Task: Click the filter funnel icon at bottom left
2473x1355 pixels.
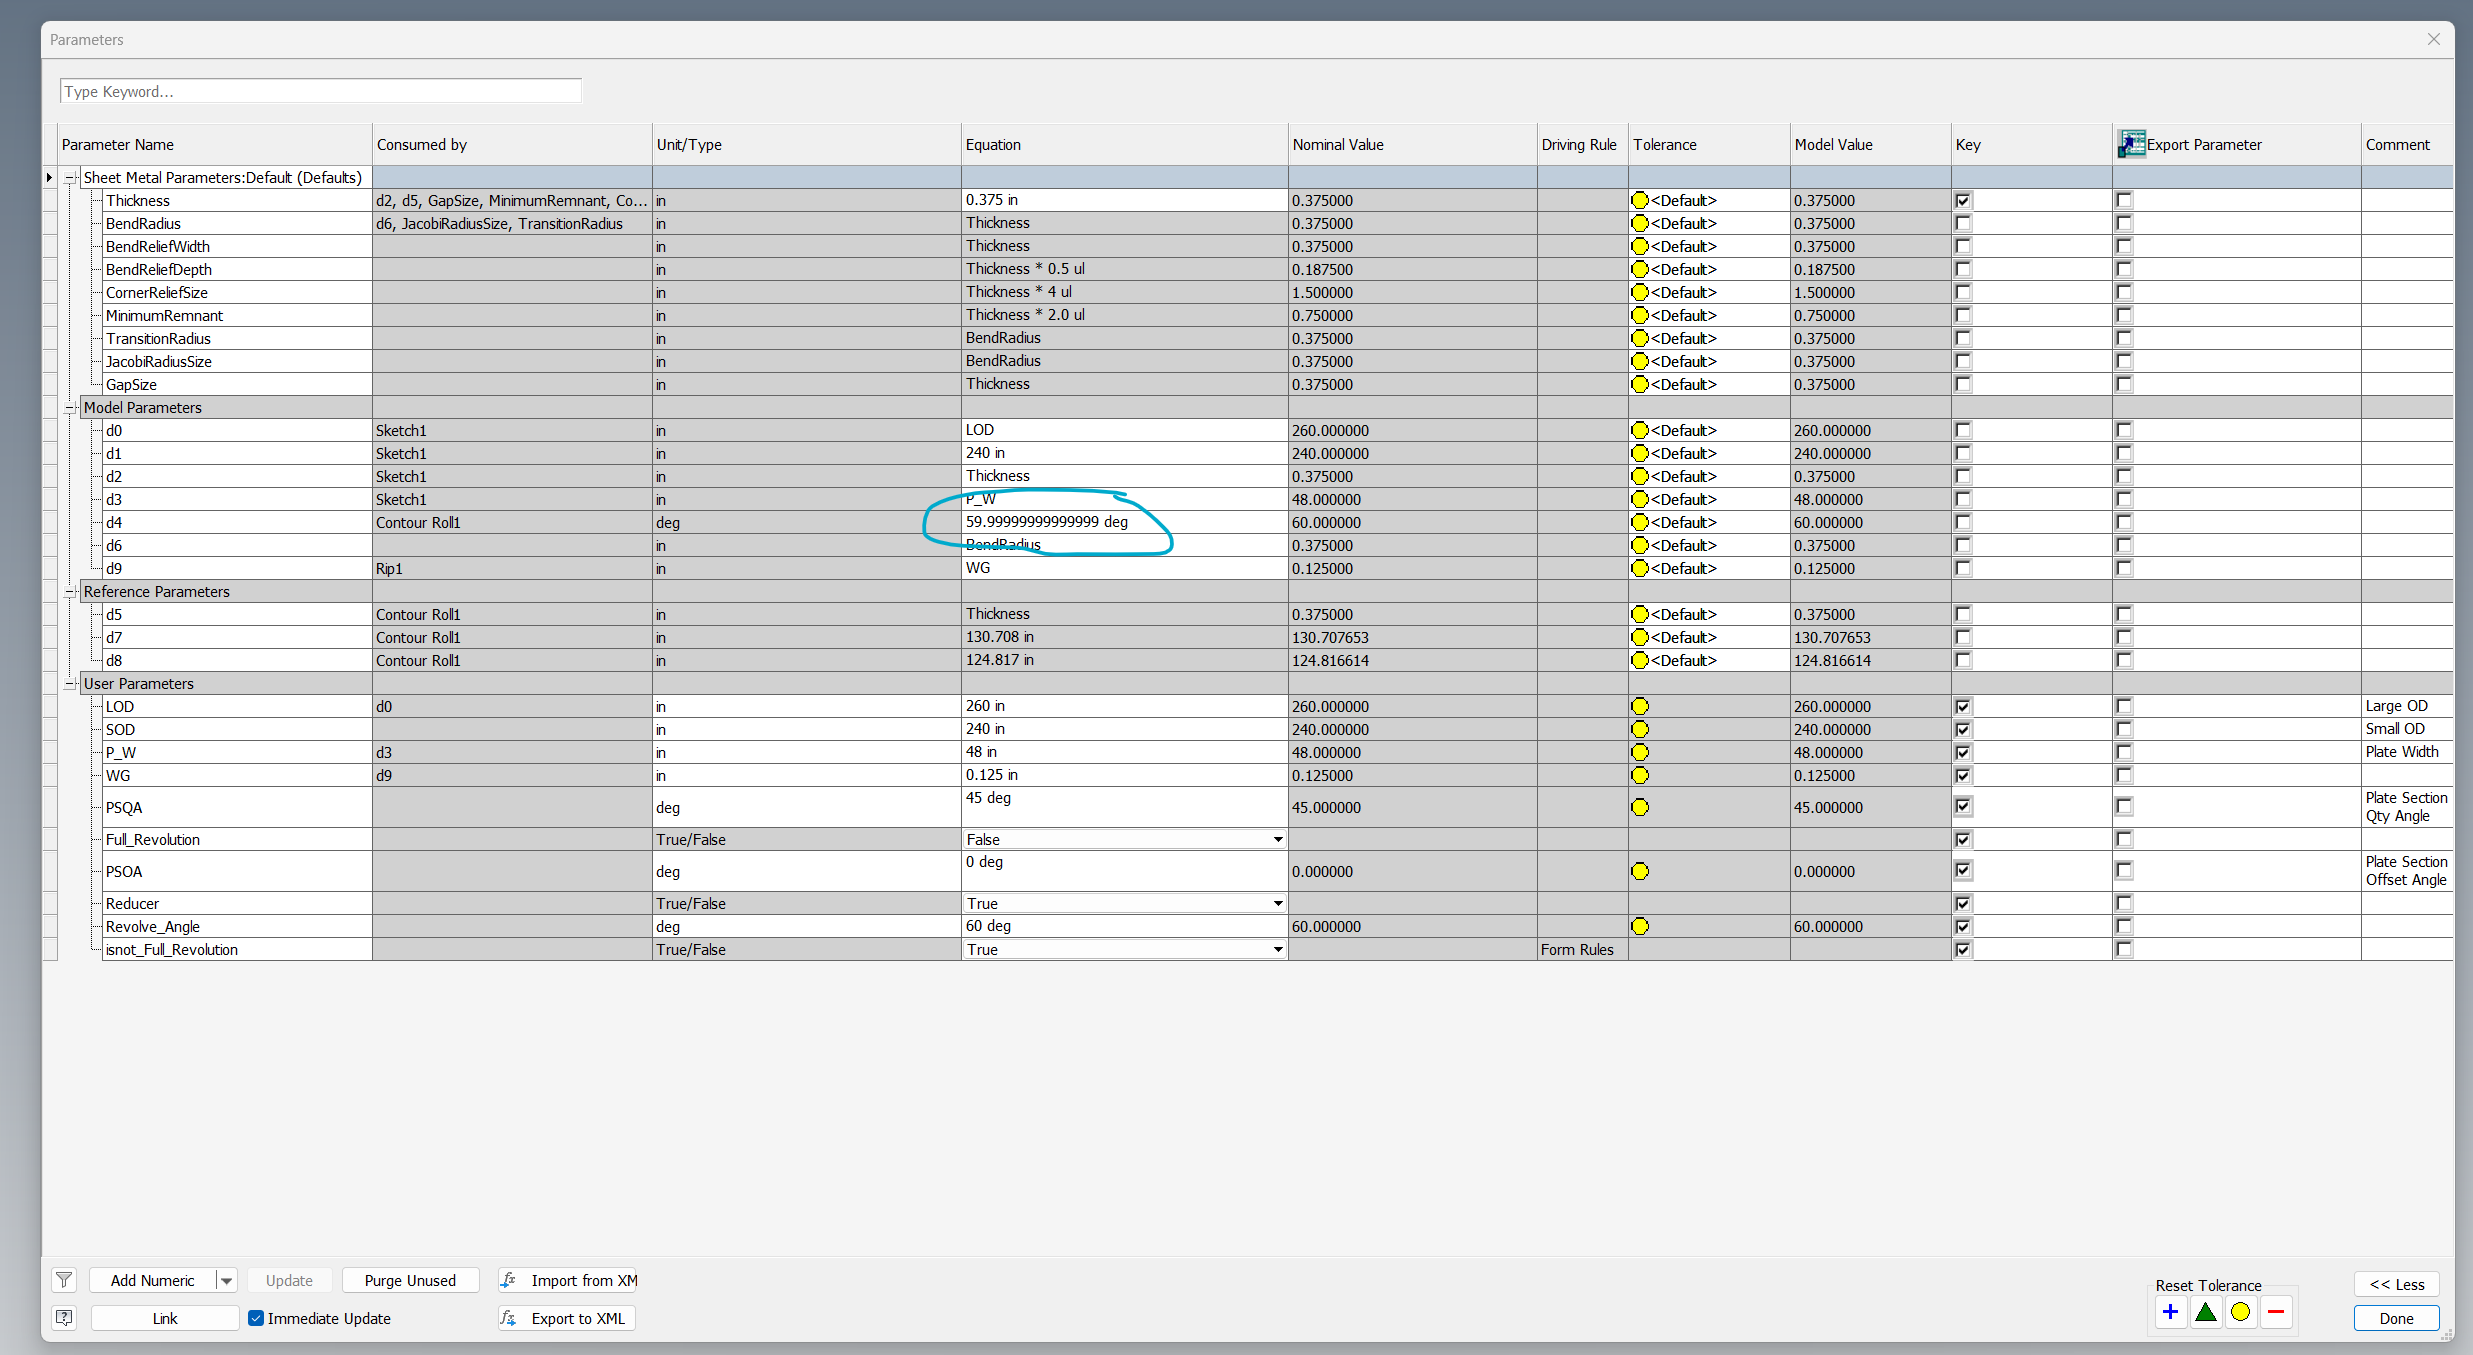Action: click(x=64, y=1280)
